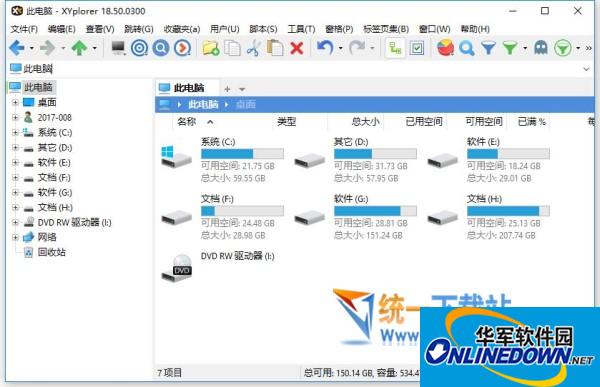Select 其它 (D:) in the tree

pyautogui.click(x=55, y=148)
